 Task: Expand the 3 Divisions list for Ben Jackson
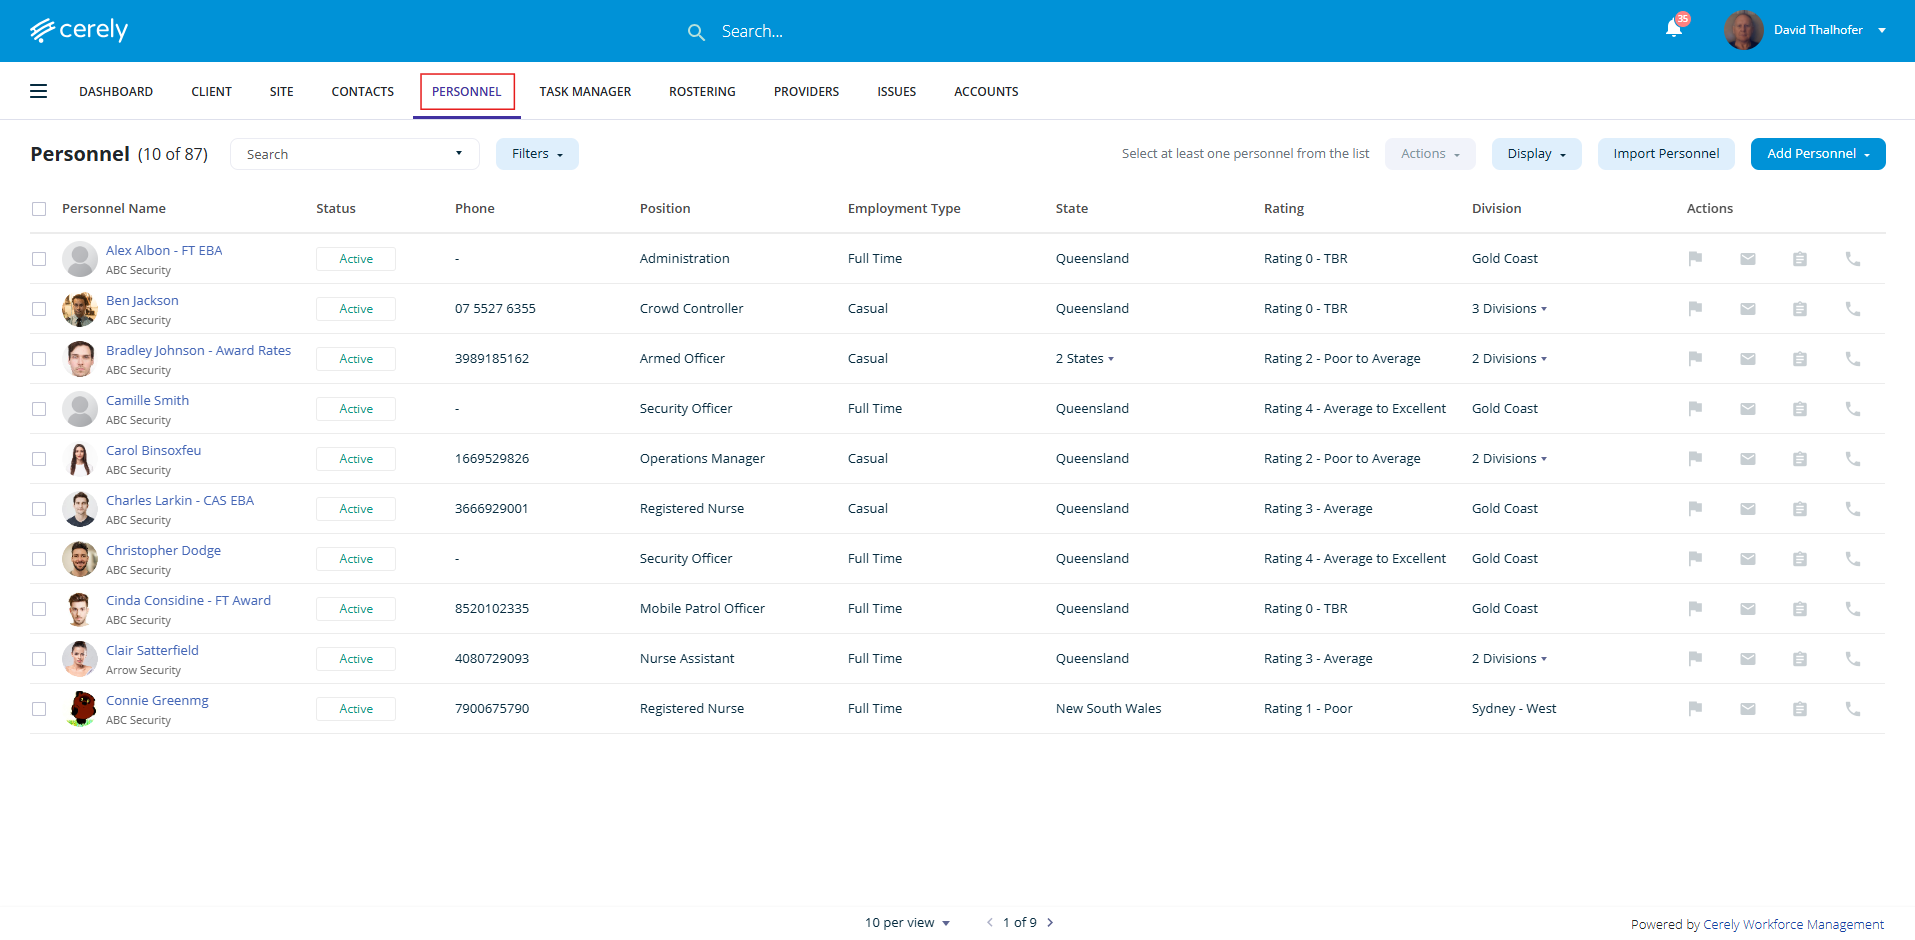point(1509,309)
